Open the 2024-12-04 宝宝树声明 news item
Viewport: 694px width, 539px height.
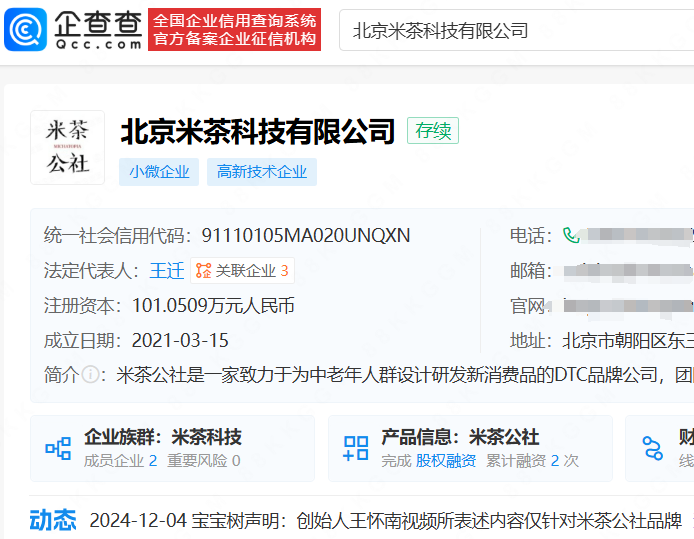point(386,521)
